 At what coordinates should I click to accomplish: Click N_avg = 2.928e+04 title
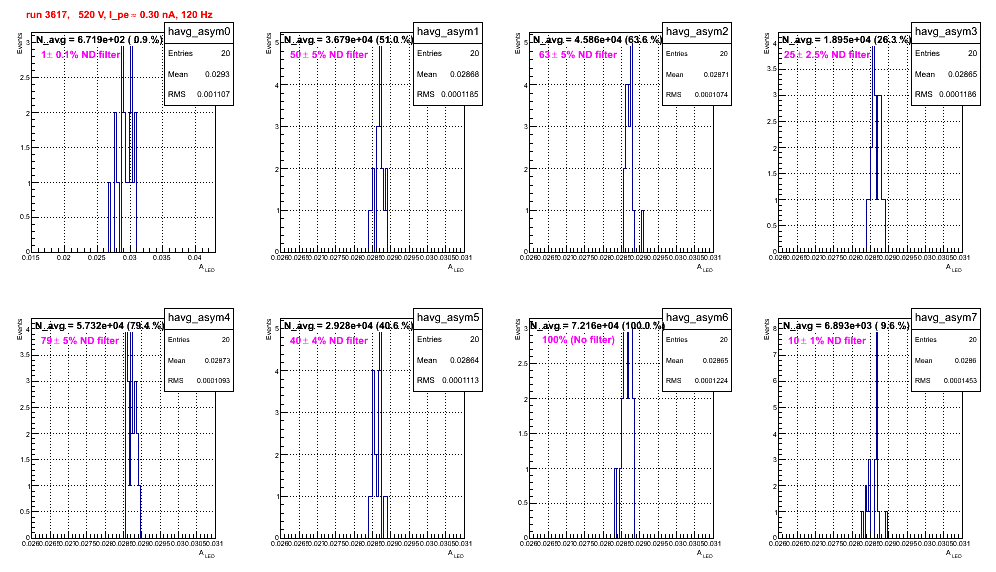(348, 325)
